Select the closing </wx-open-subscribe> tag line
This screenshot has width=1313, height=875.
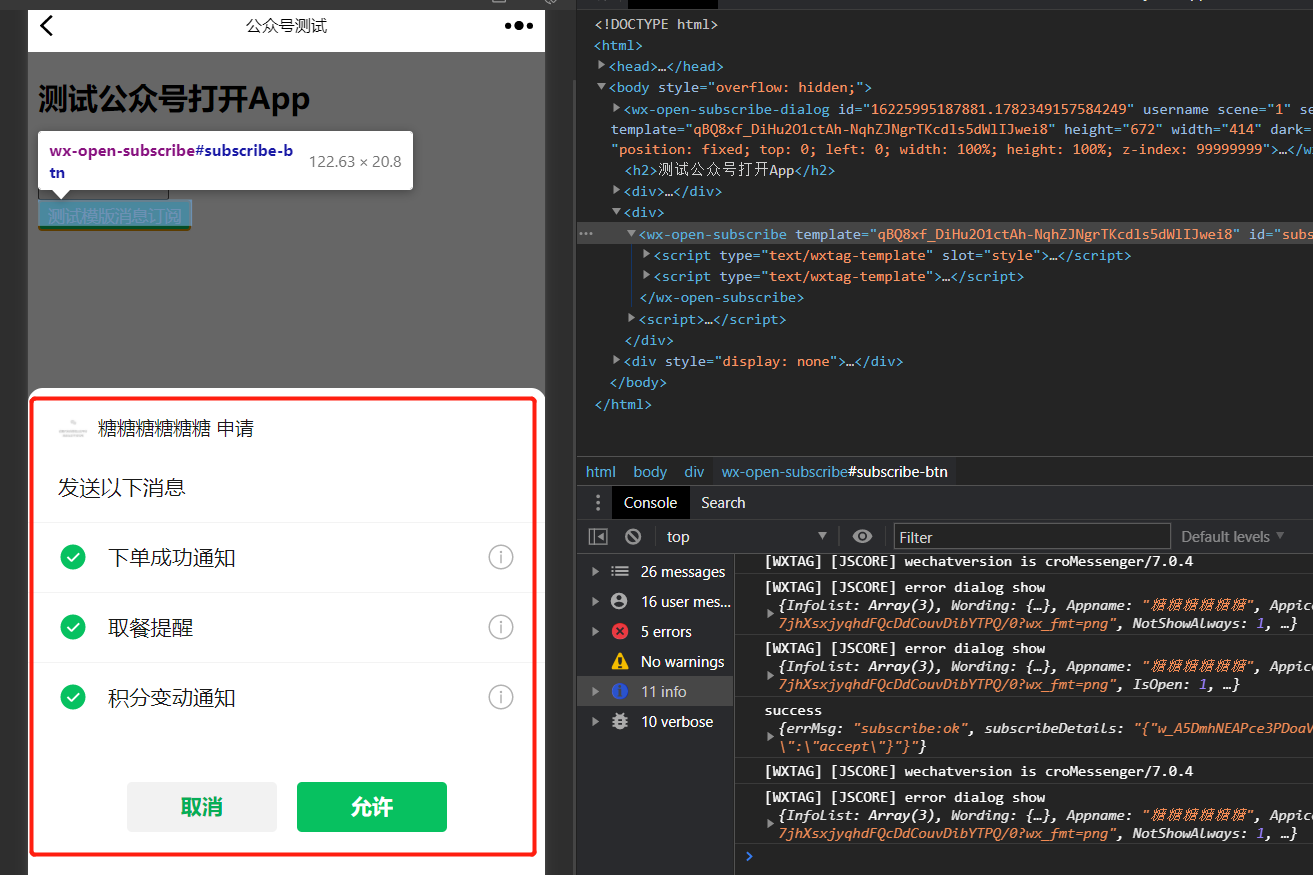coord(722,297)
